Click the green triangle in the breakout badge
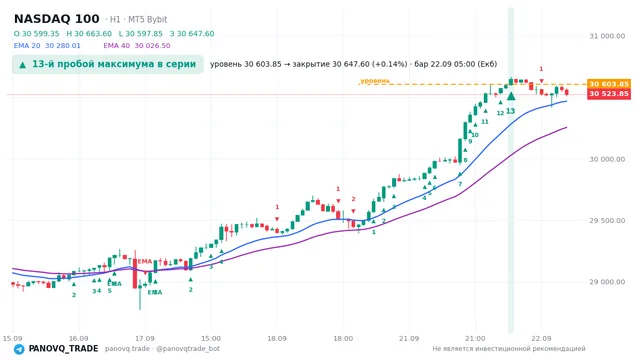The height and width of the screenshot is (360, 640). (23, 64)
